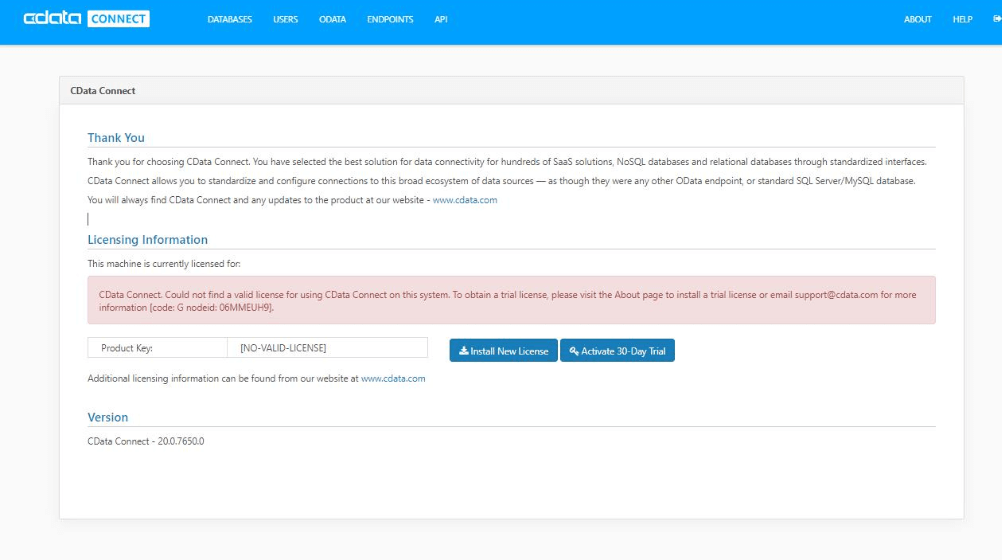Click the CData Connect logo
This screenshot has width=1002, height=560.
click(86, 19)
